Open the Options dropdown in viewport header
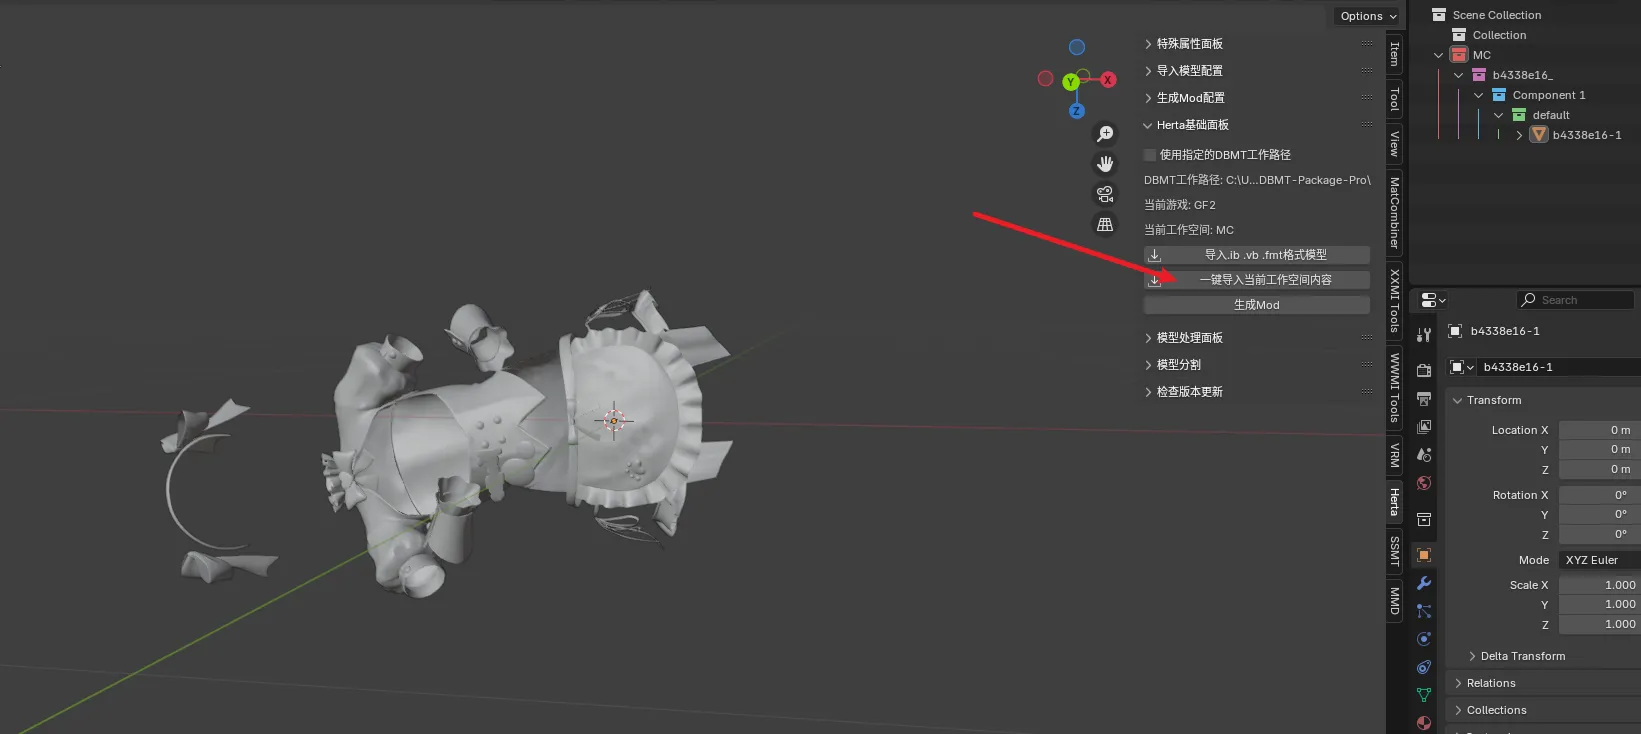The width and height of the screenshot is (1641, 734). [x=1369, y=16]
